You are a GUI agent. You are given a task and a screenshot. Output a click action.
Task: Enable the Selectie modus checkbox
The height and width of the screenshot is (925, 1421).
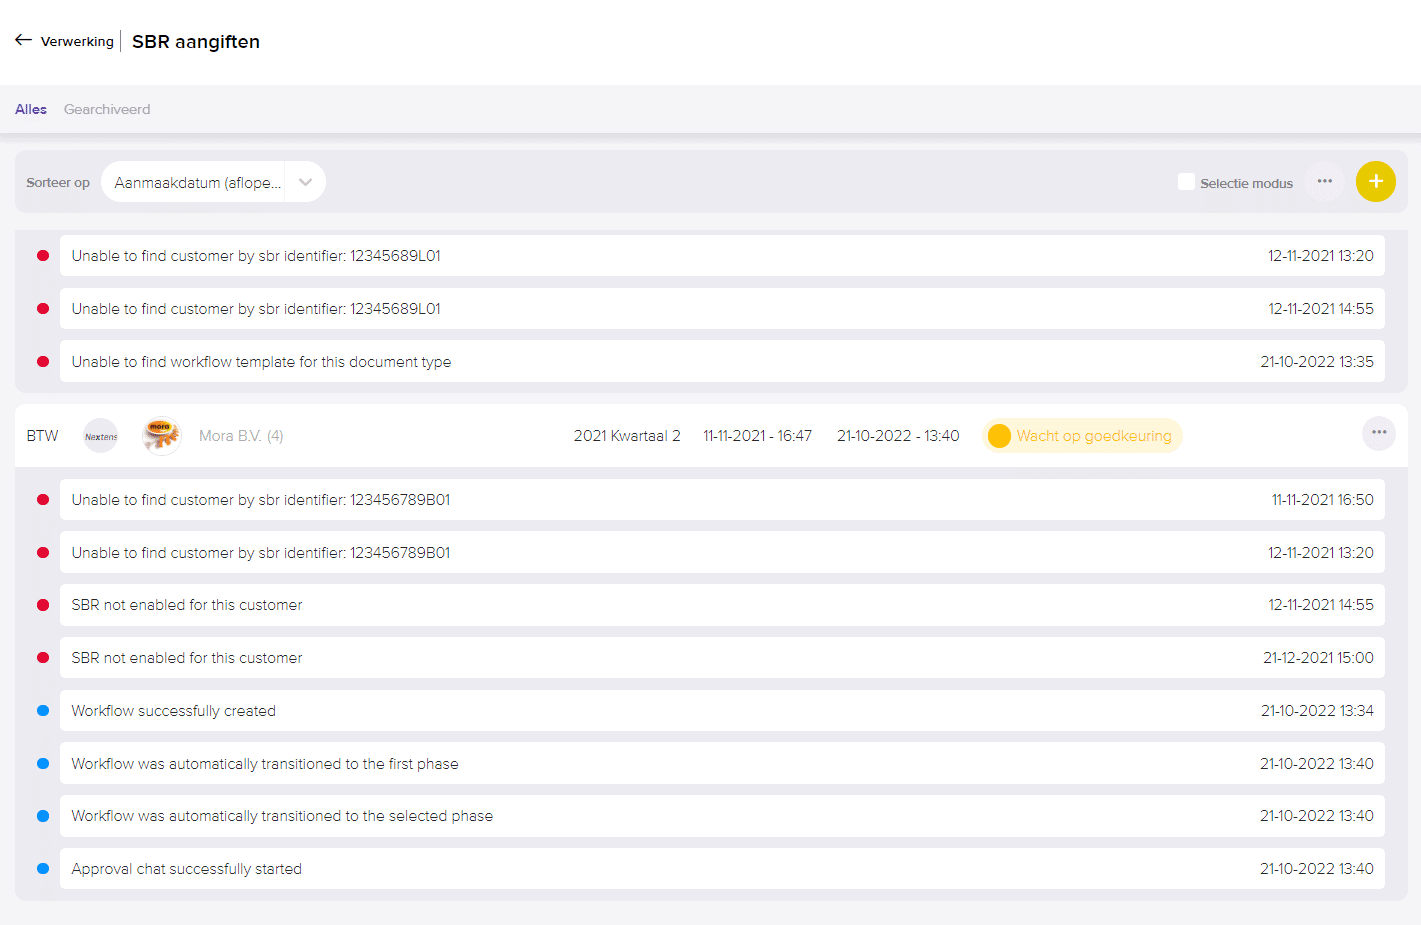1186,182
